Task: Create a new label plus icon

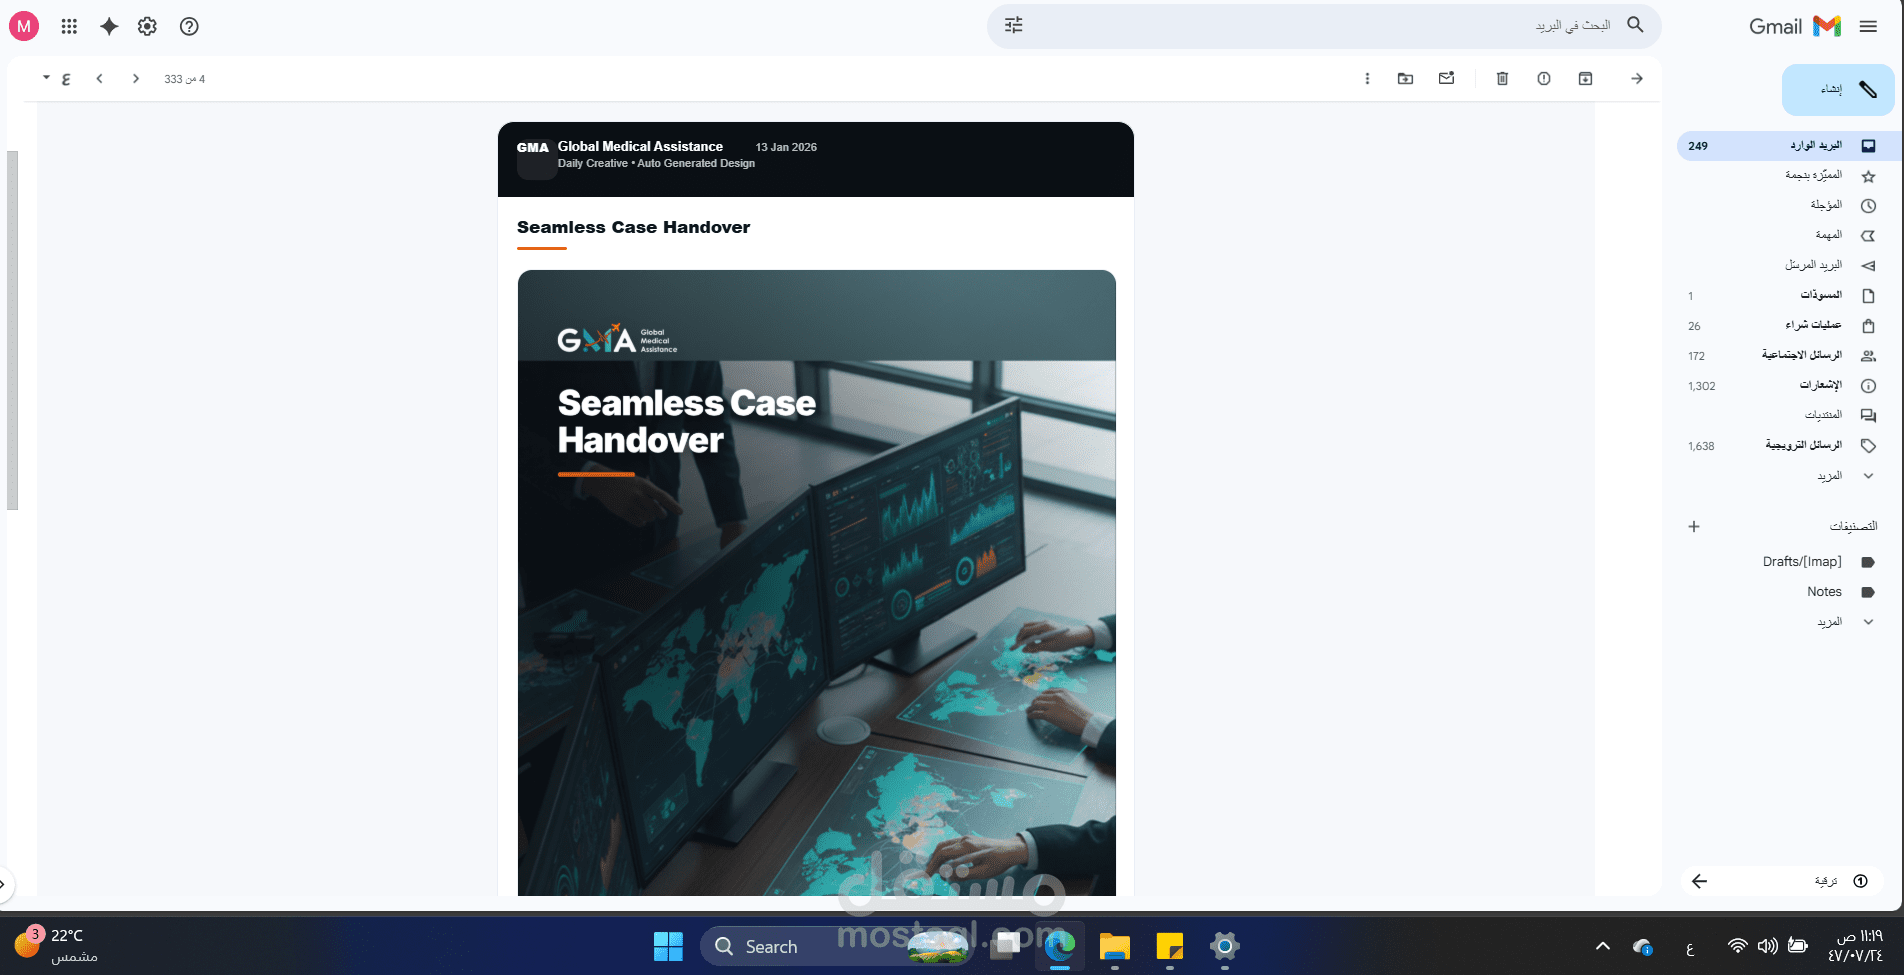Action: 1694,527
